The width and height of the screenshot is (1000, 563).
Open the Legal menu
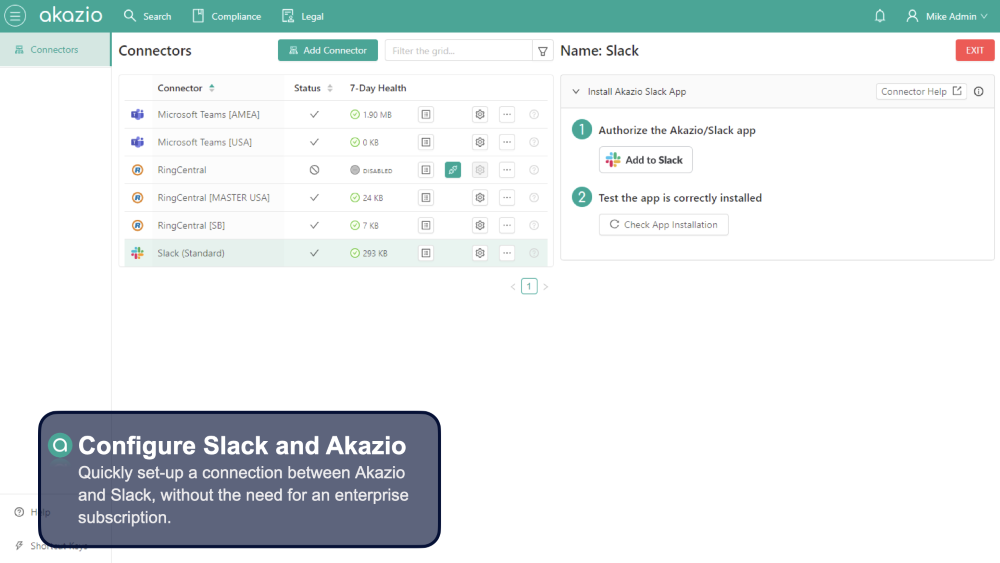click(x=303, y=16)
